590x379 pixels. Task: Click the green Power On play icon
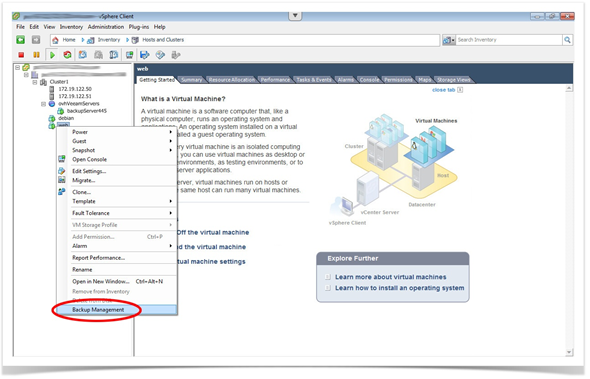(52, 55)
